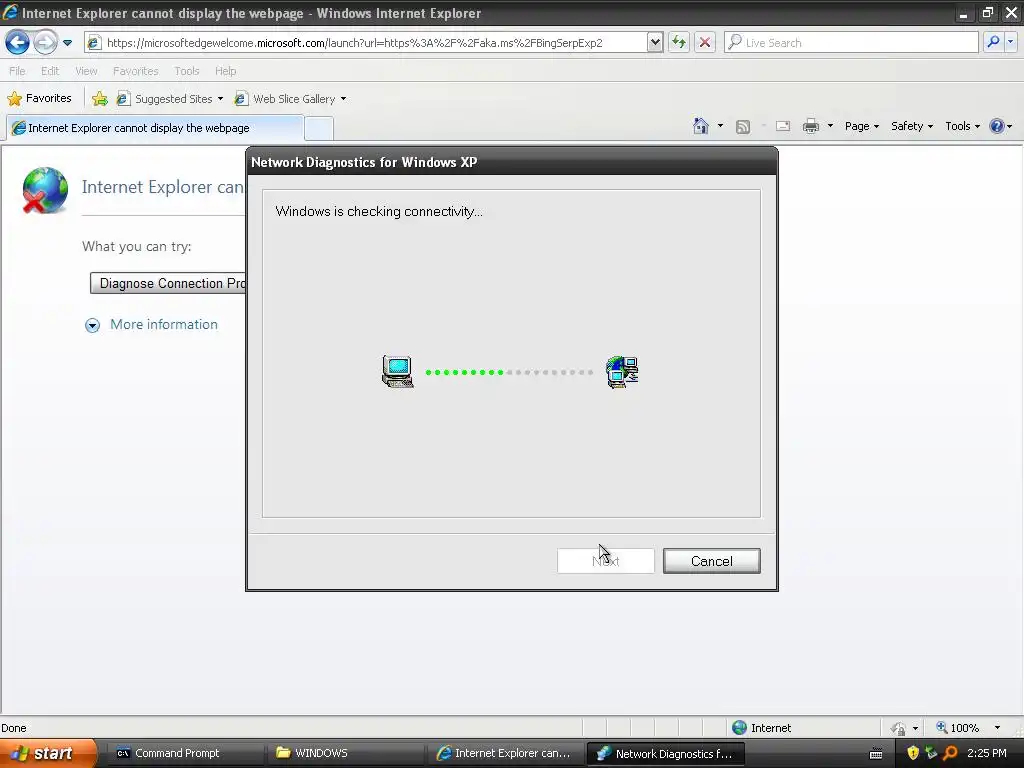The image size is (1024, 768).
Task: Open the Help menu
Action: tap(225, 71)
